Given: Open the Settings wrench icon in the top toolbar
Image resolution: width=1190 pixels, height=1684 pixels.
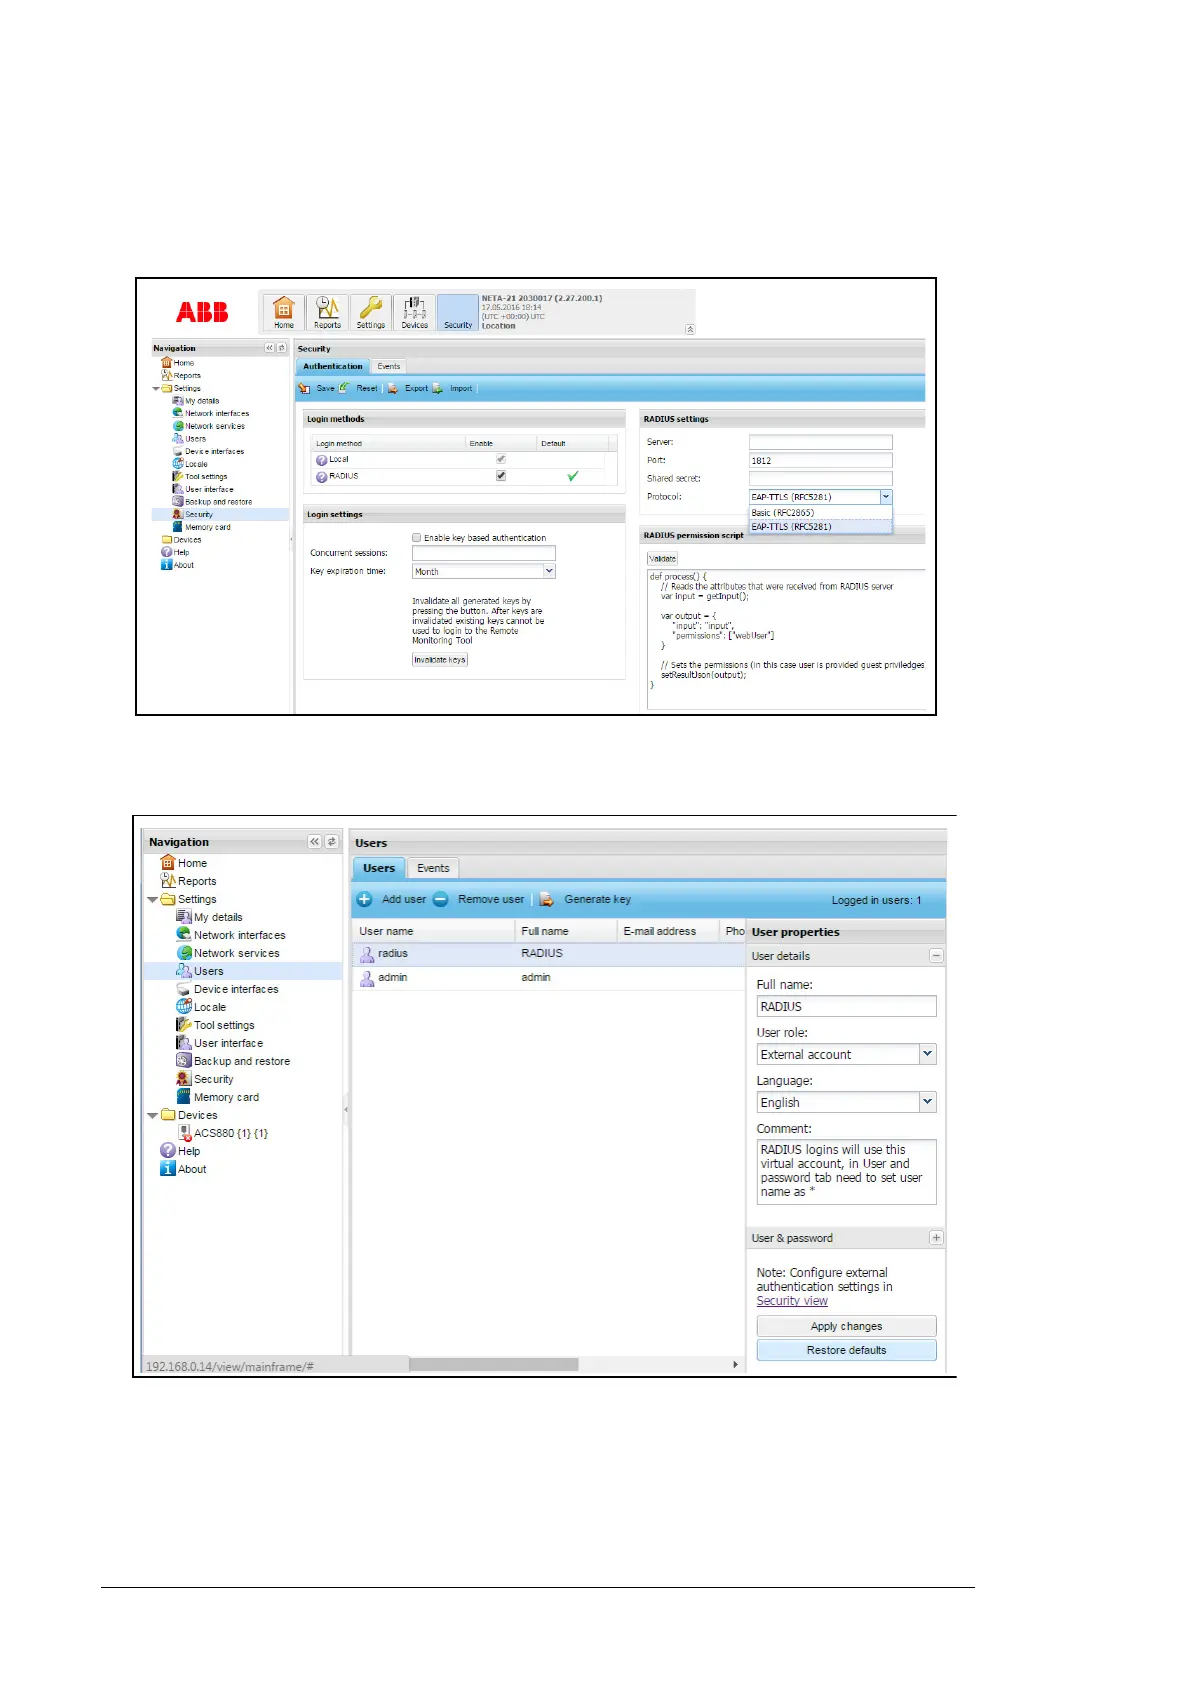Looking at the screenshot, I should coord(371,312).
